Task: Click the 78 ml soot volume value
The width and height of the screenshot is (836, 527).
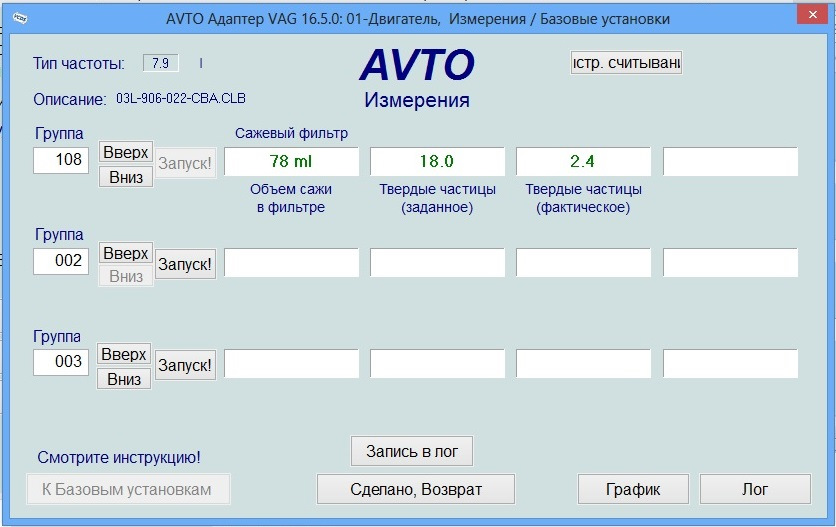Action: coord(291,162)
